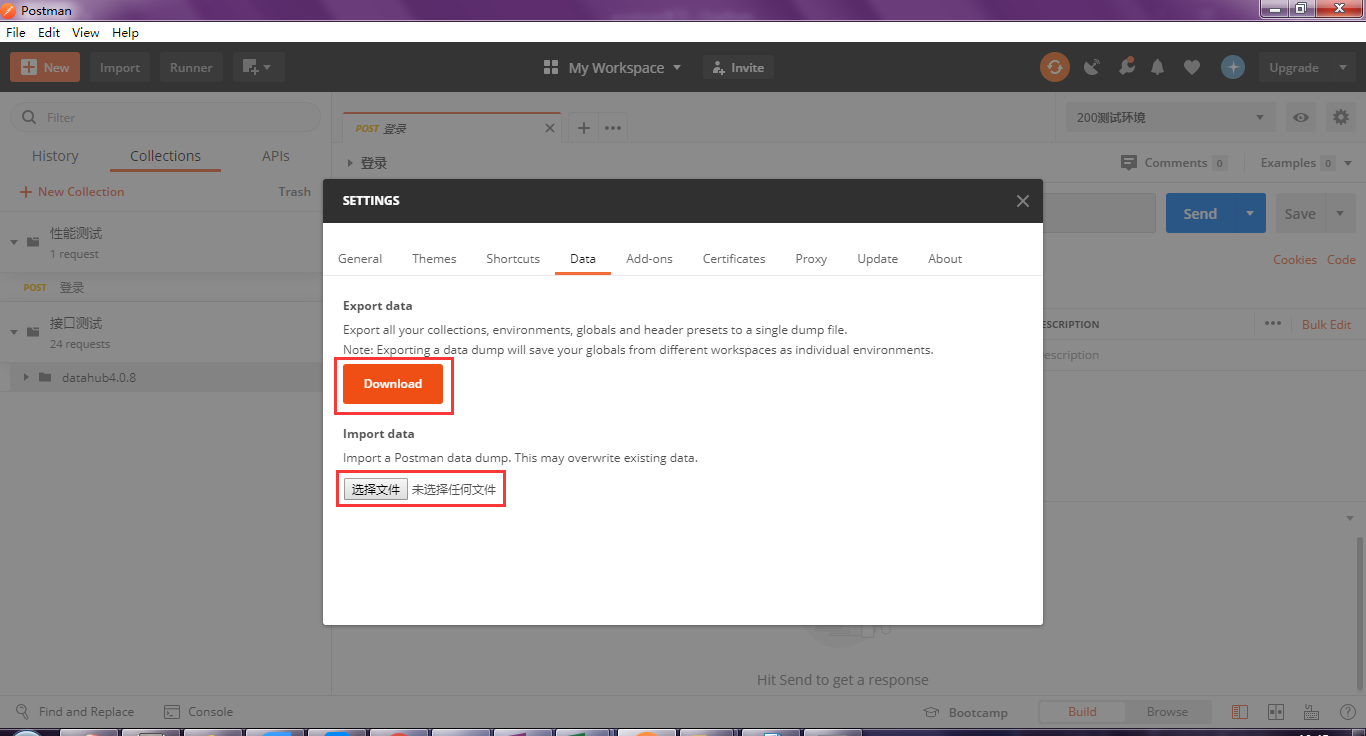Open the Help menu
The width and height of the screenshot is (1366, 736).
tap(125, 32)
